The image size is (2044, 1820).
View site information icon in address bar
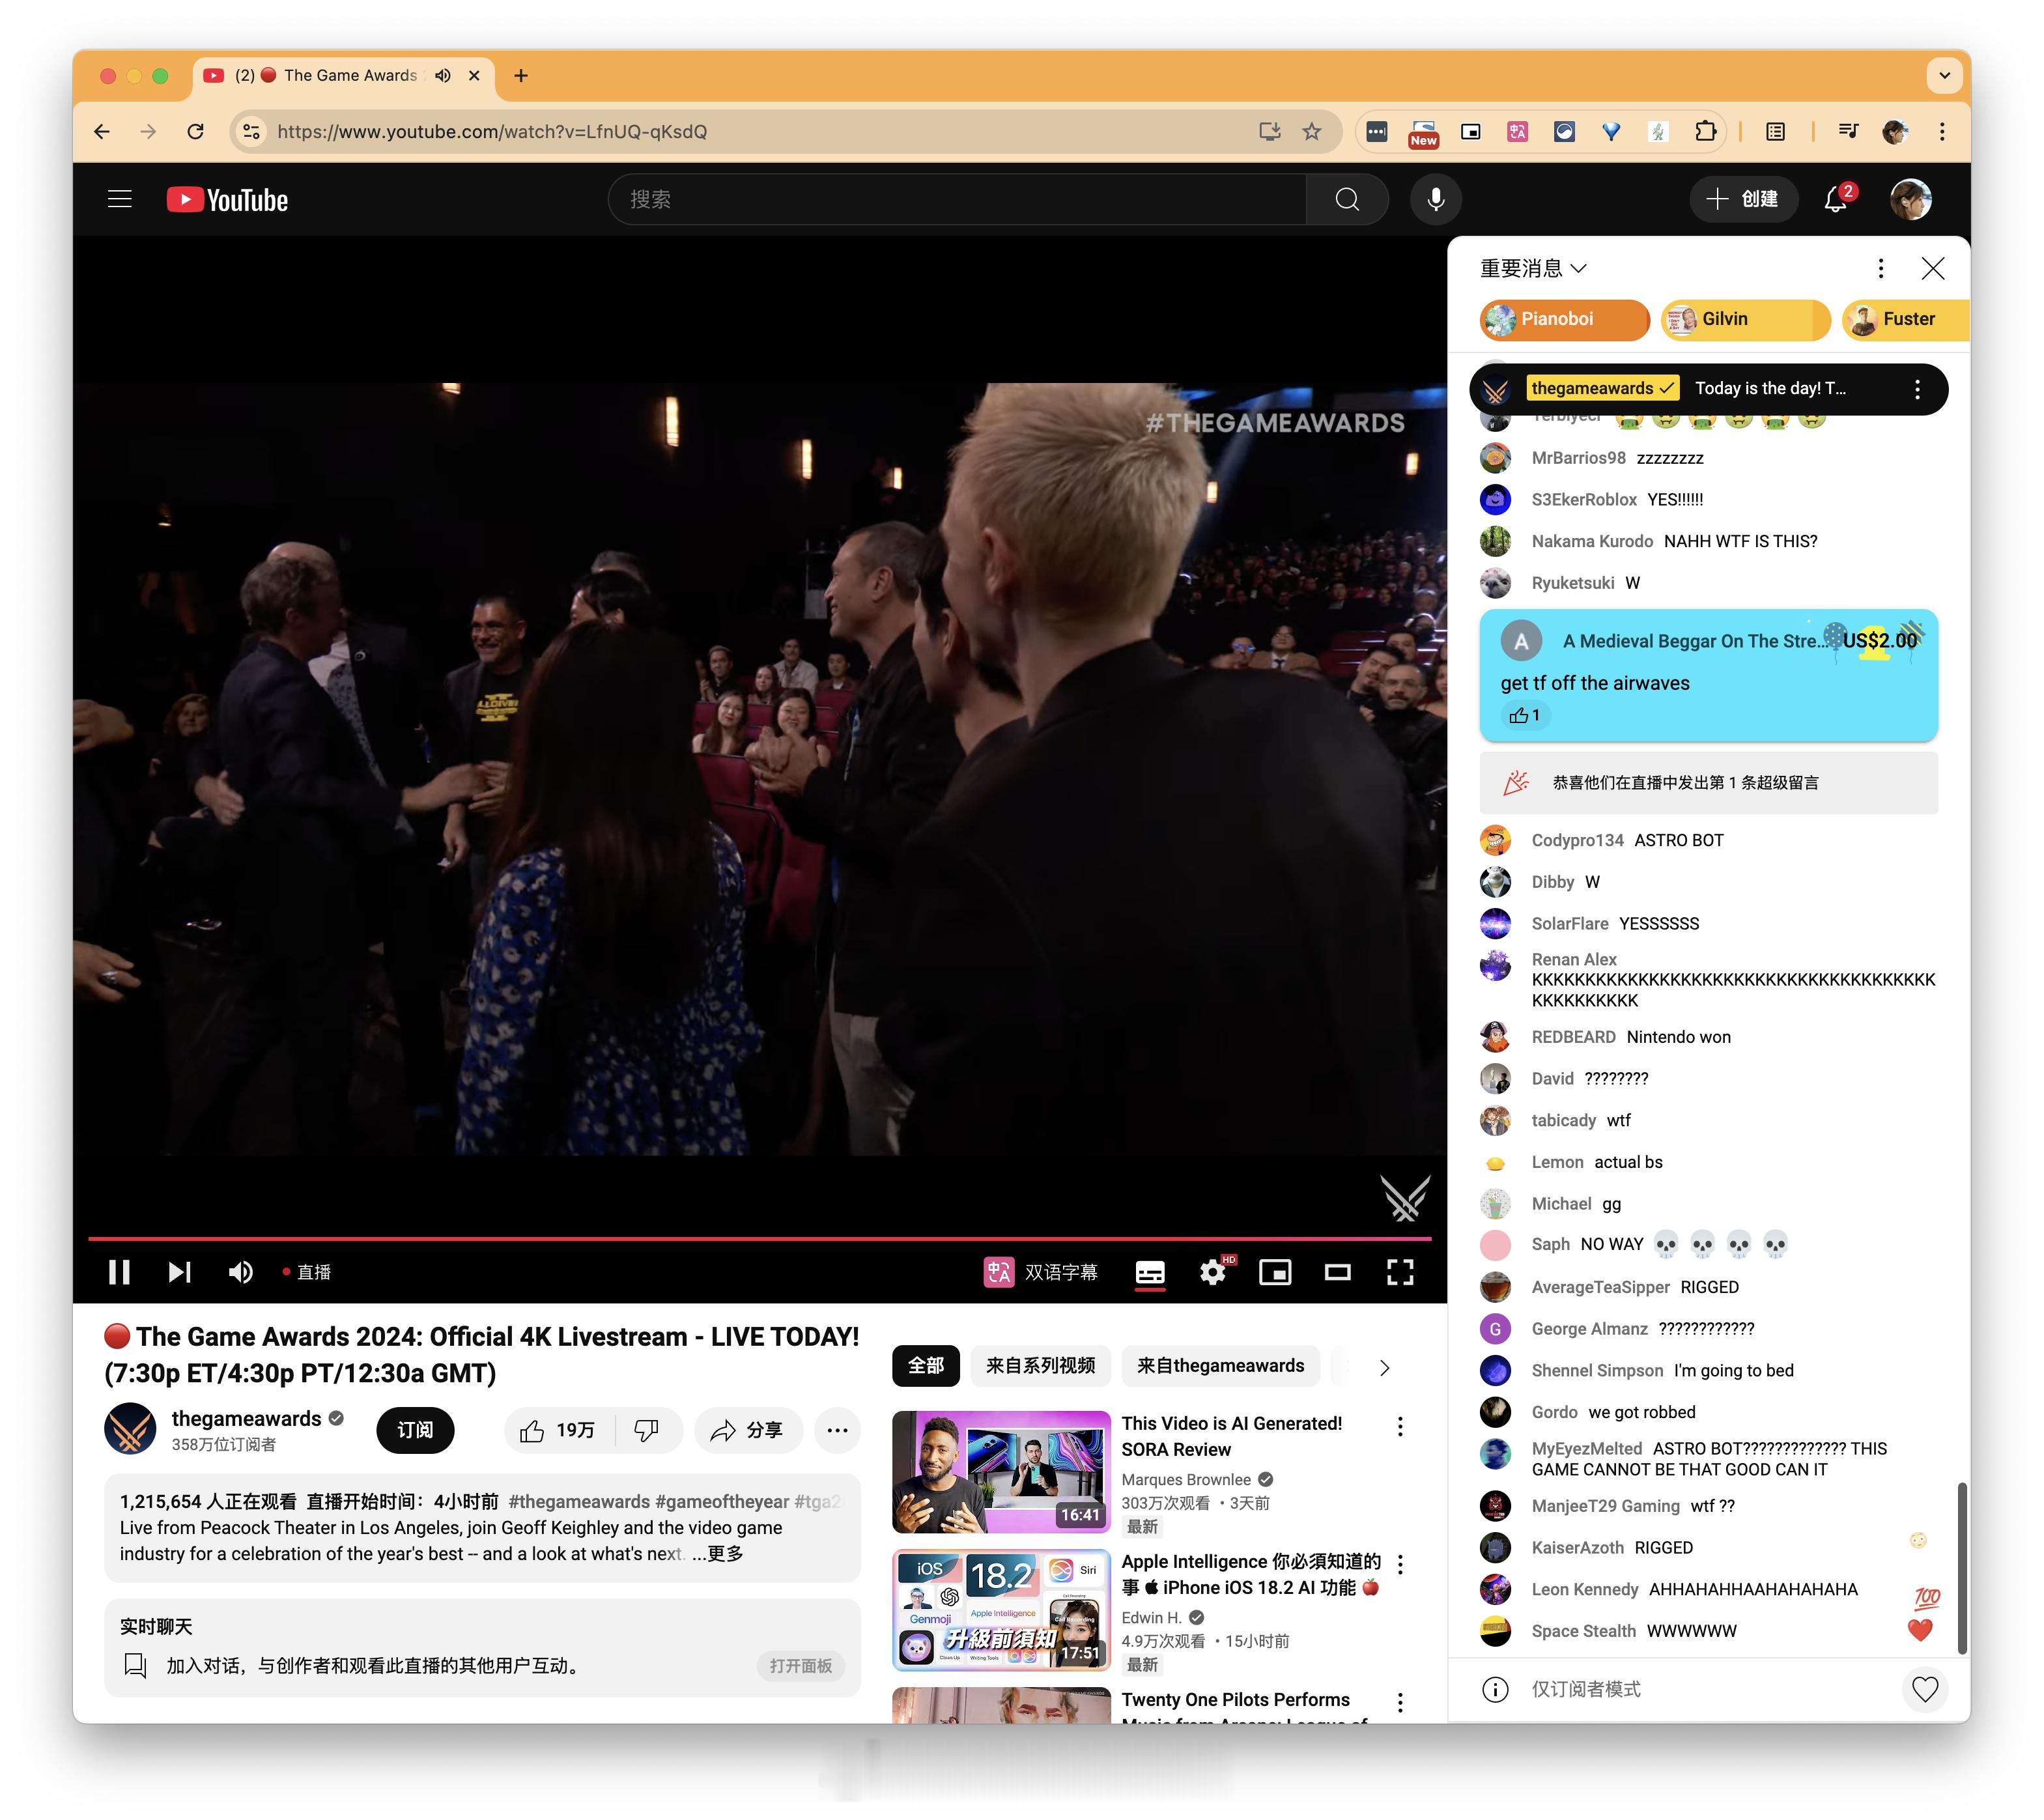(x=252, y=132)
